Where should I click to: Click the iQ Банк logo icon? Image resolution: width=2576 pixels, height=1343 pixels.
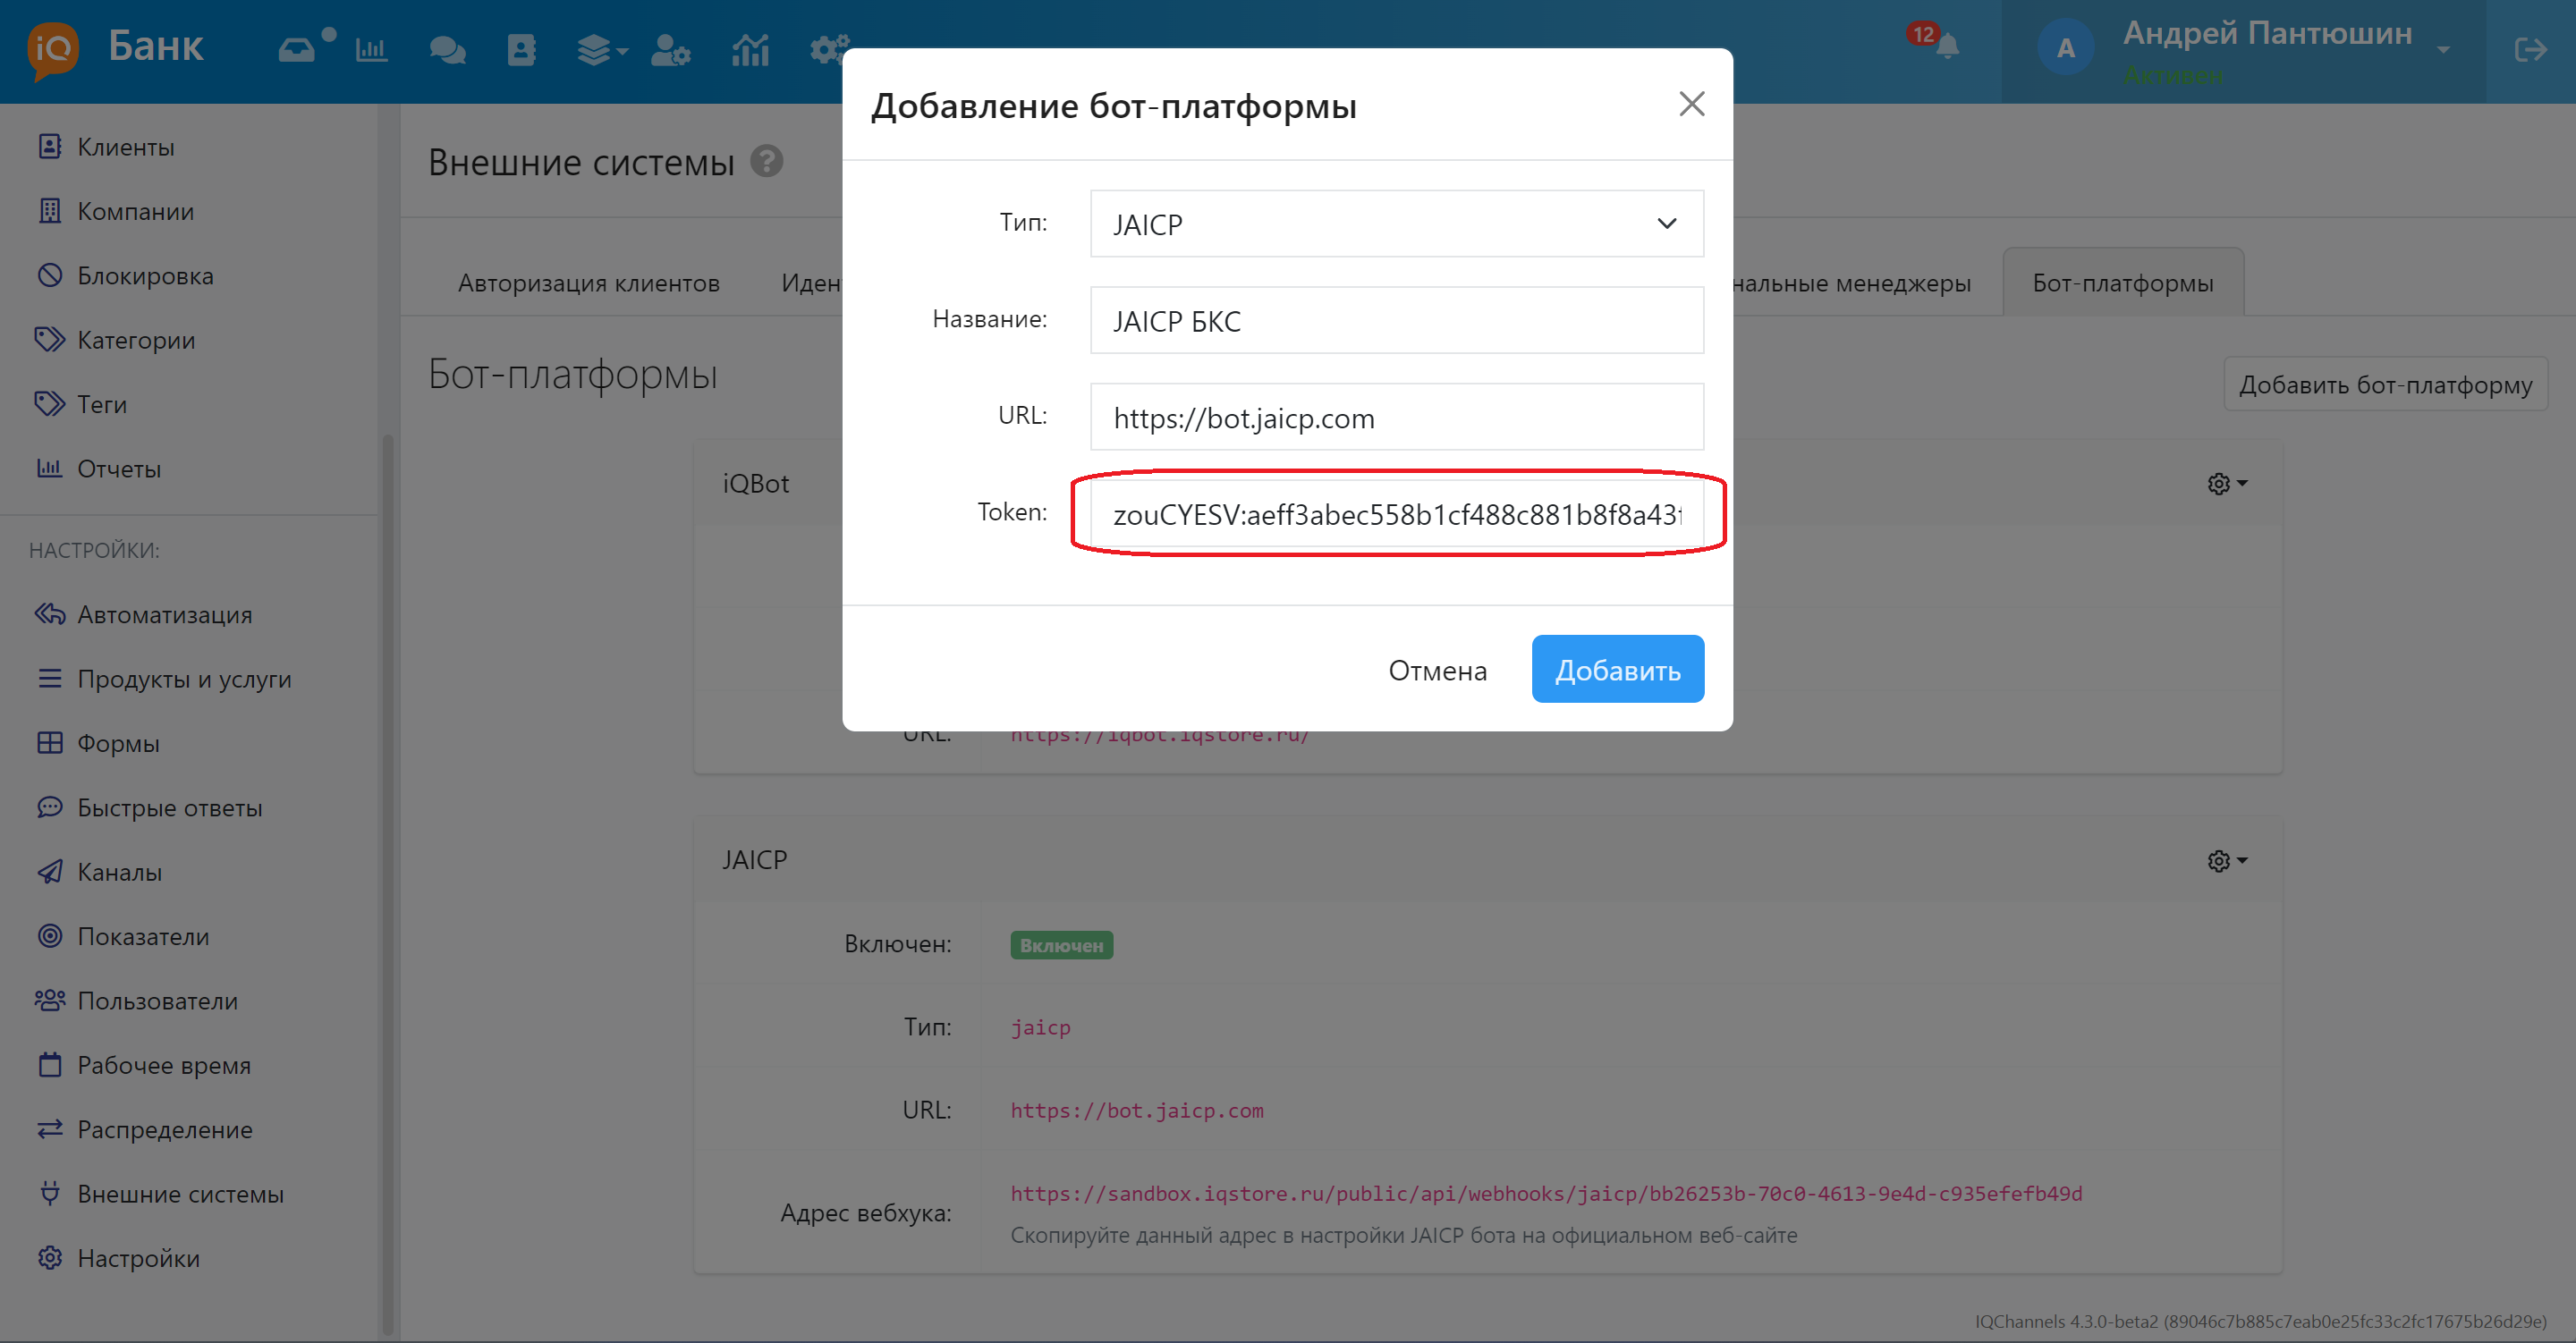click(x=53, y=49)
